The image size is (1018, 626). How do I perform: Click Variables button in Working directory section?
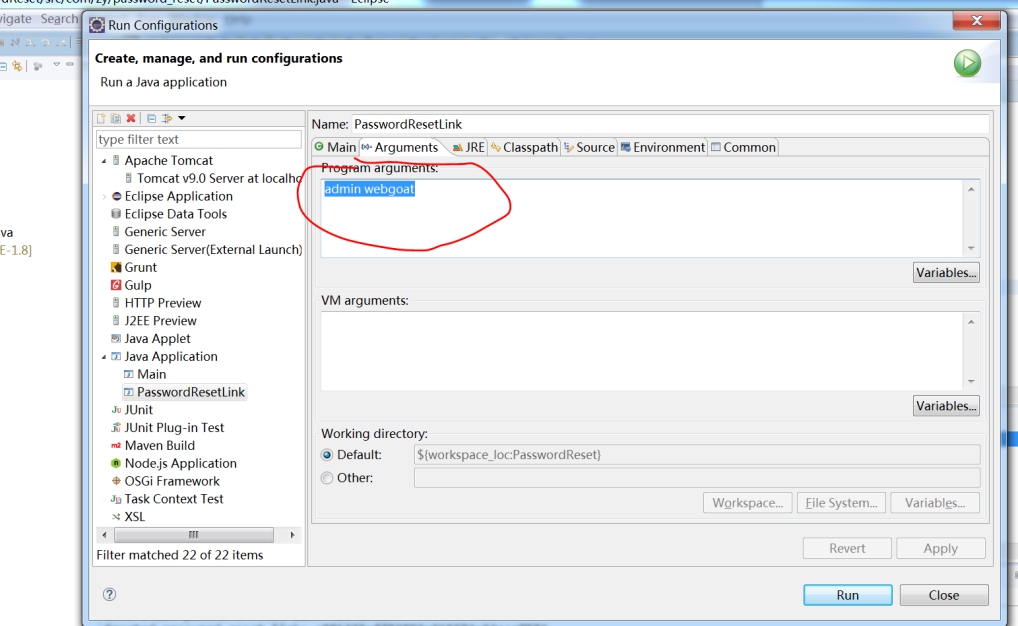[935, 503]
